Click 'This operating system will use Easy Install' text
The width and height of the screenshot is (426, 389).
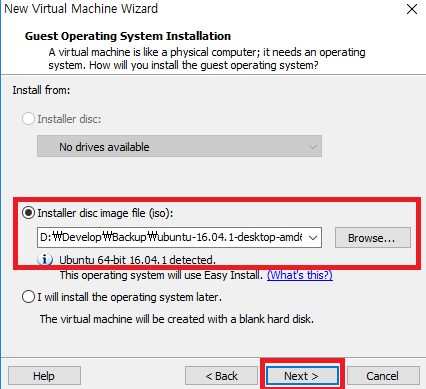161,275
